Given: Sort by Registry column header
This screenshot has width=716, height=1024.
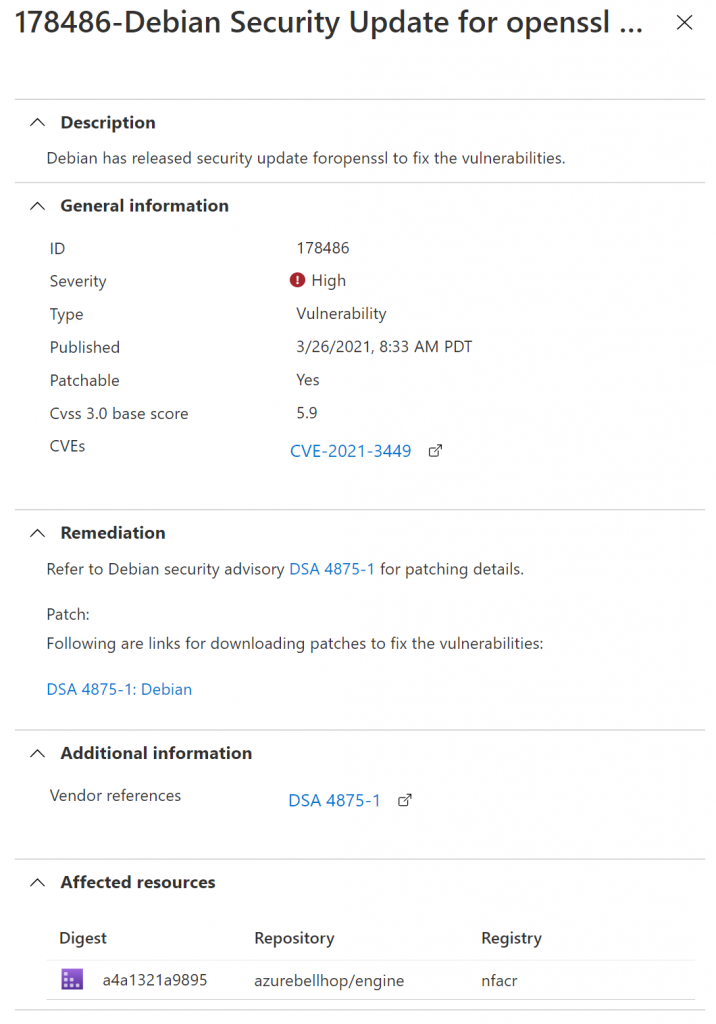Looking at the screenshot, I should [x=512, y=938].
